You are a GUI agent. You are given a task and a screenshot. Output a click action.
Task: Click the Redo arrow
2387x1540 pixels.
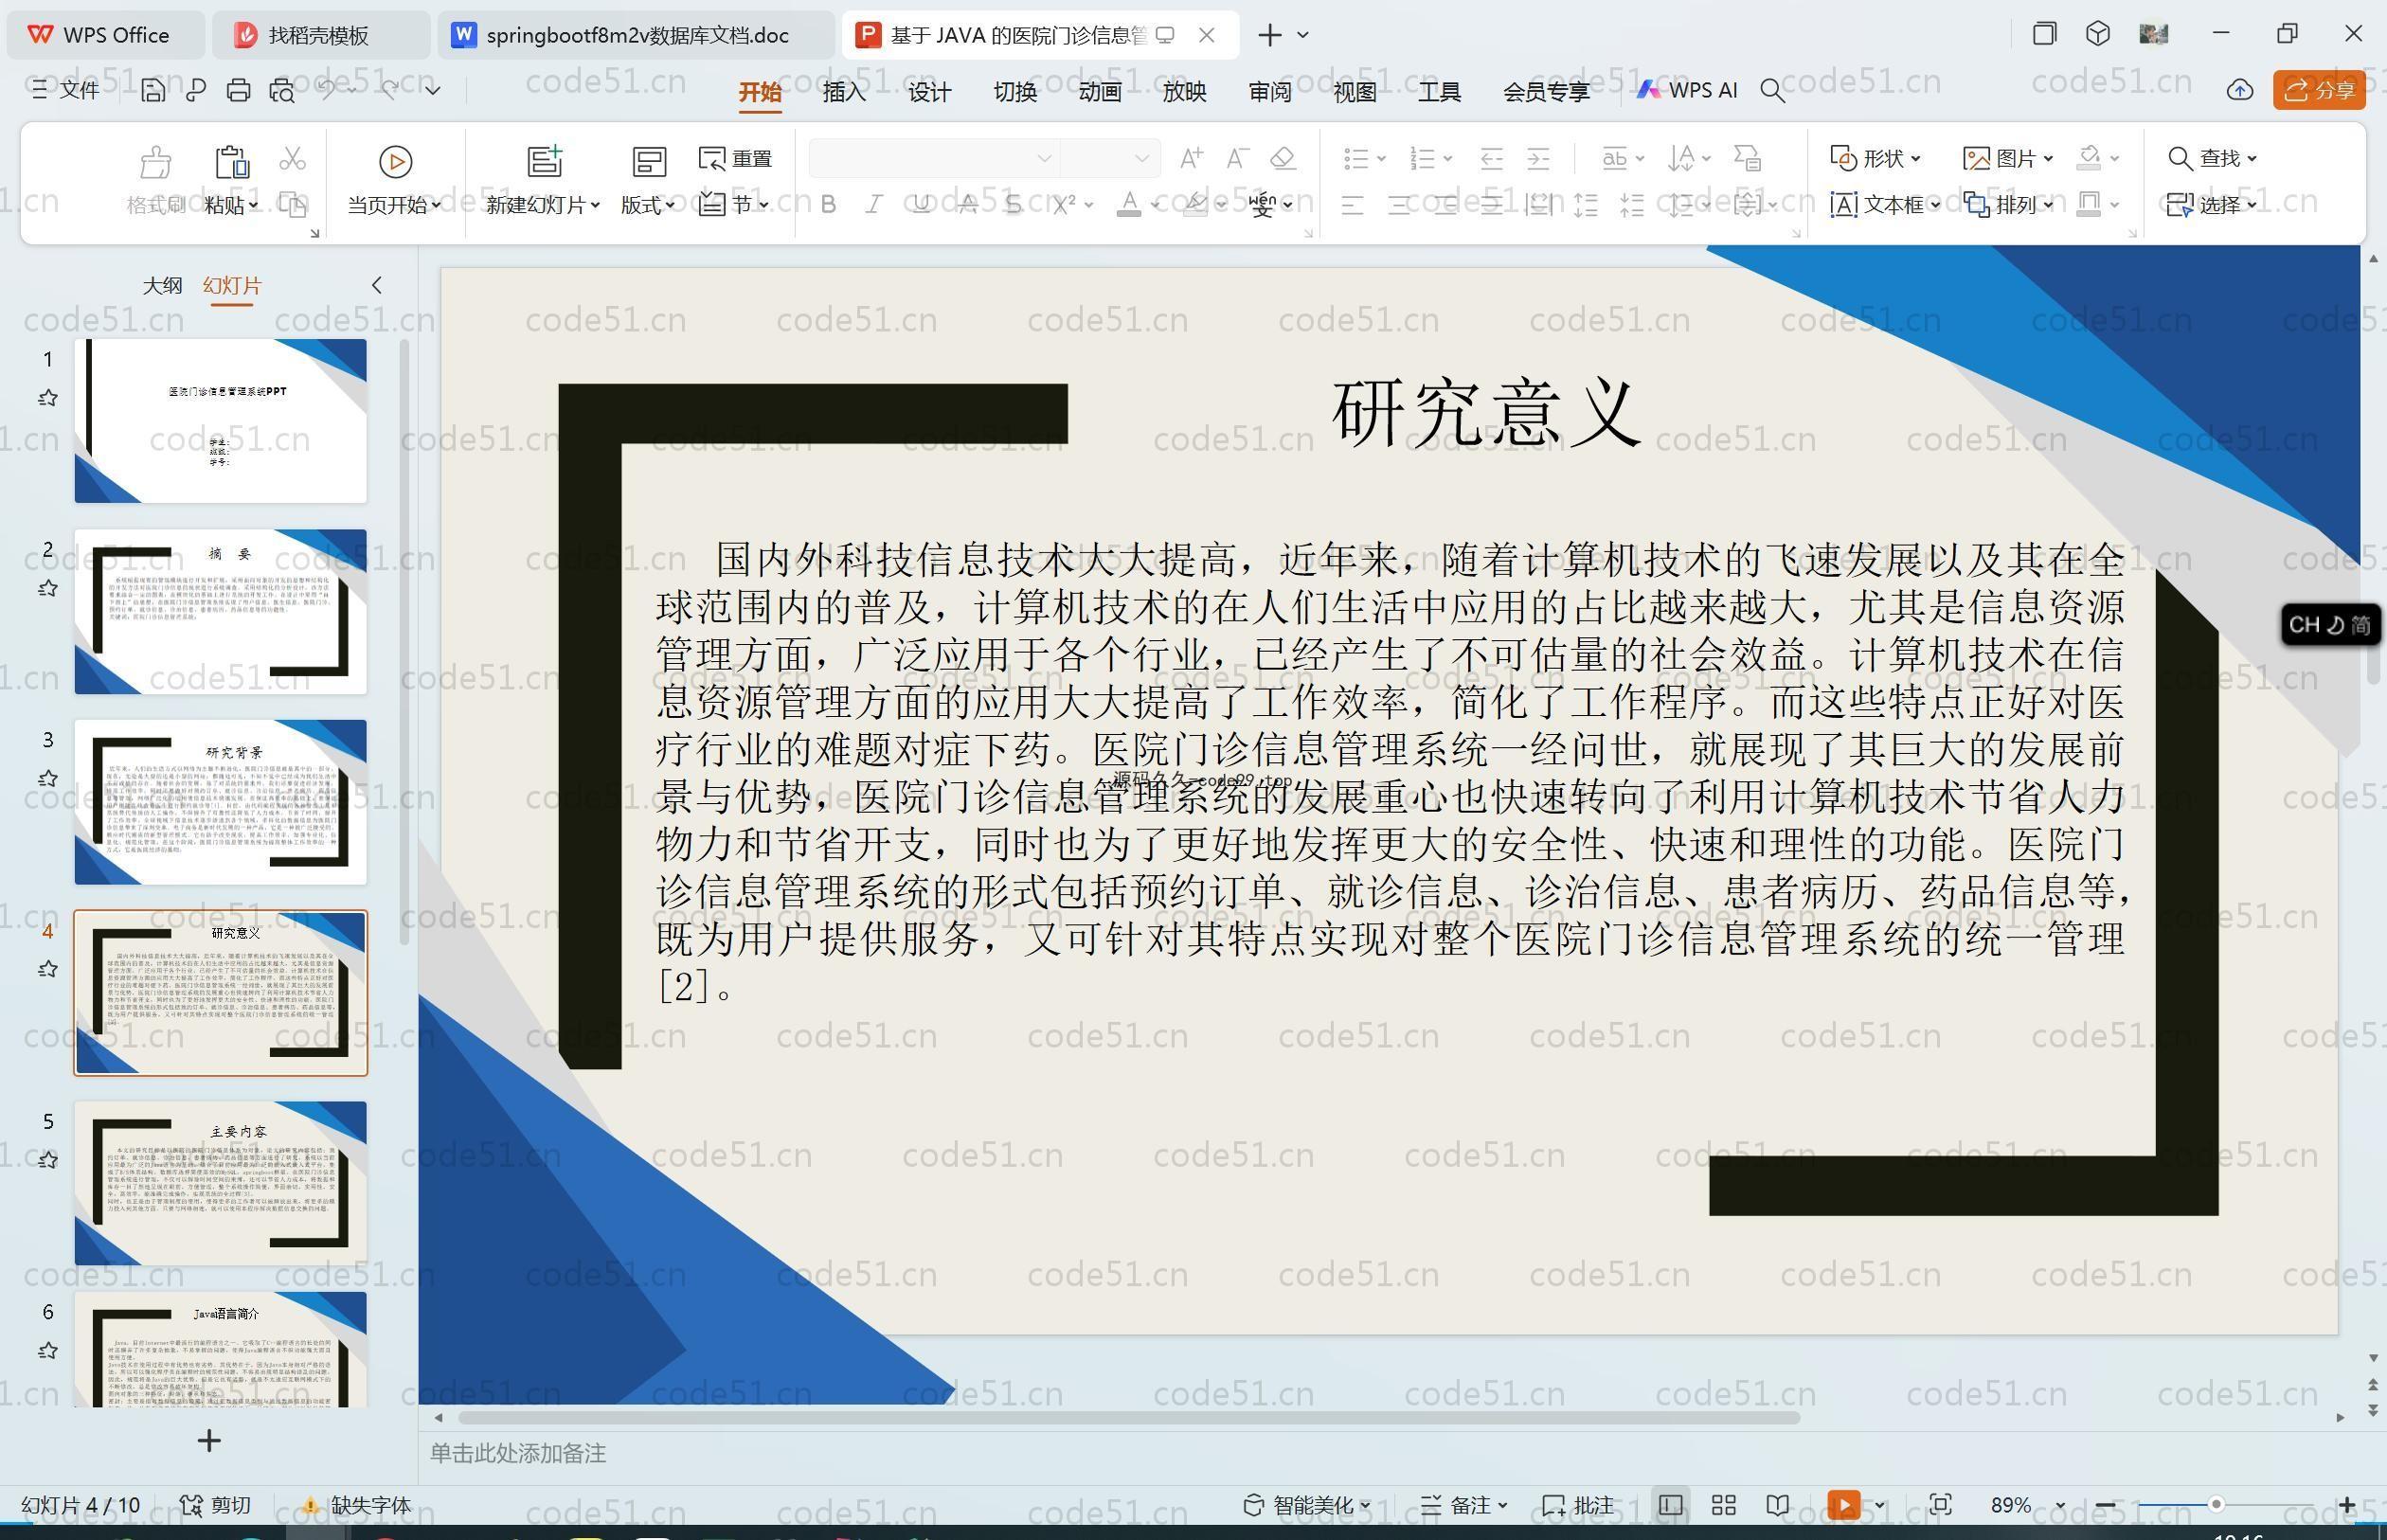pos(389,90)
